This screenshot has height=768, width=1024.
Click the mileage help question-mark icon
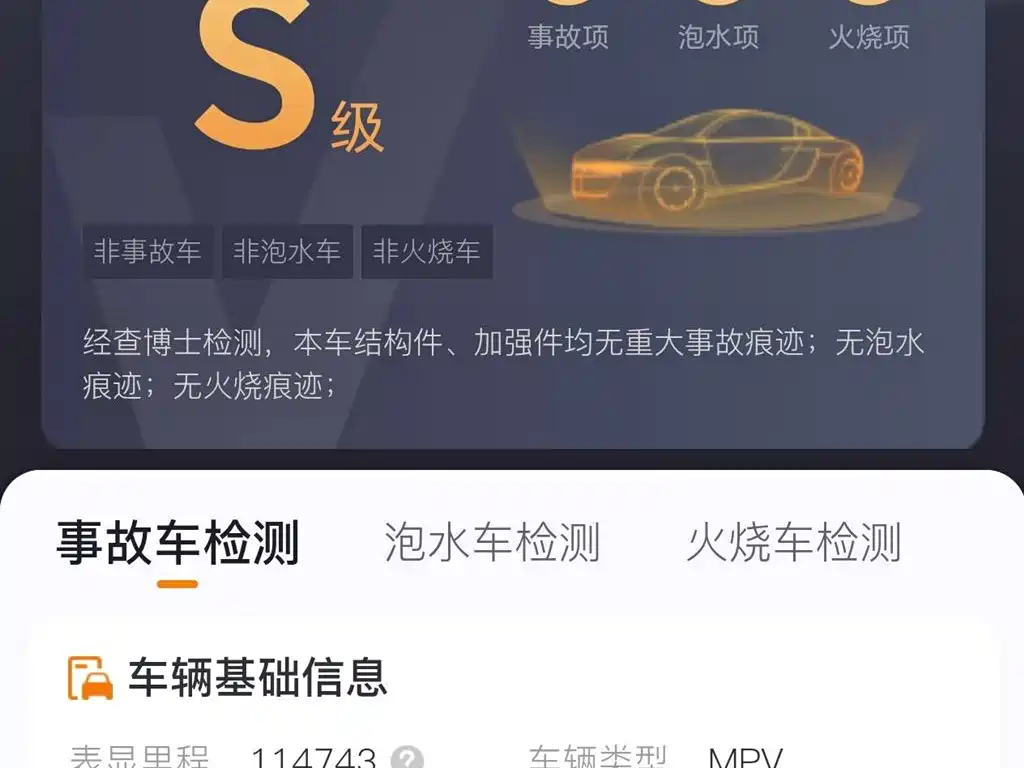pyautogui.click(x=408, y=758)
